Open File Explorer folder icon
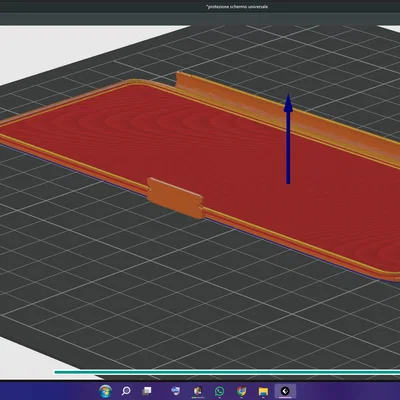 (263, 391)
